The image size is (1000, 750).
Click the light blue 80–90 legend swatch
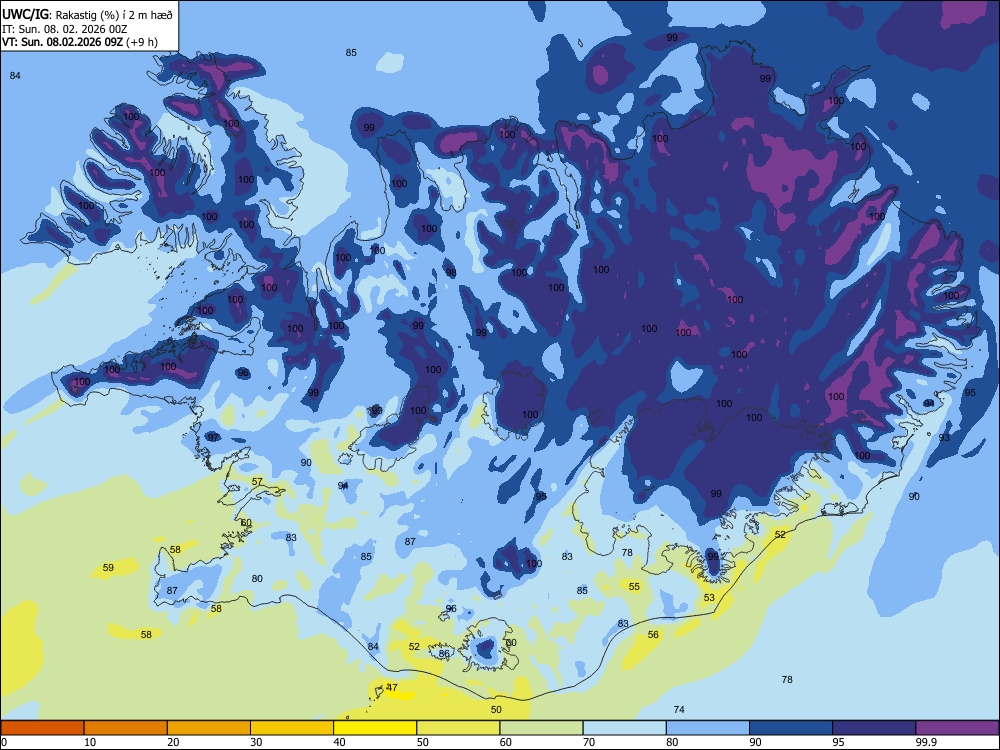pyautogui.click(x=708, y=728)
